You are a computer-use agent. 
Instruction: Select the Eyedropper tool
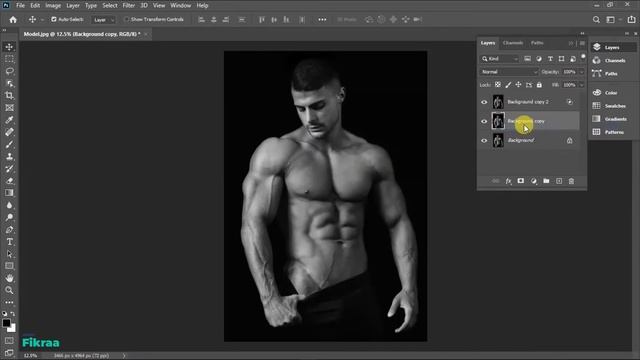pos(9,120)
